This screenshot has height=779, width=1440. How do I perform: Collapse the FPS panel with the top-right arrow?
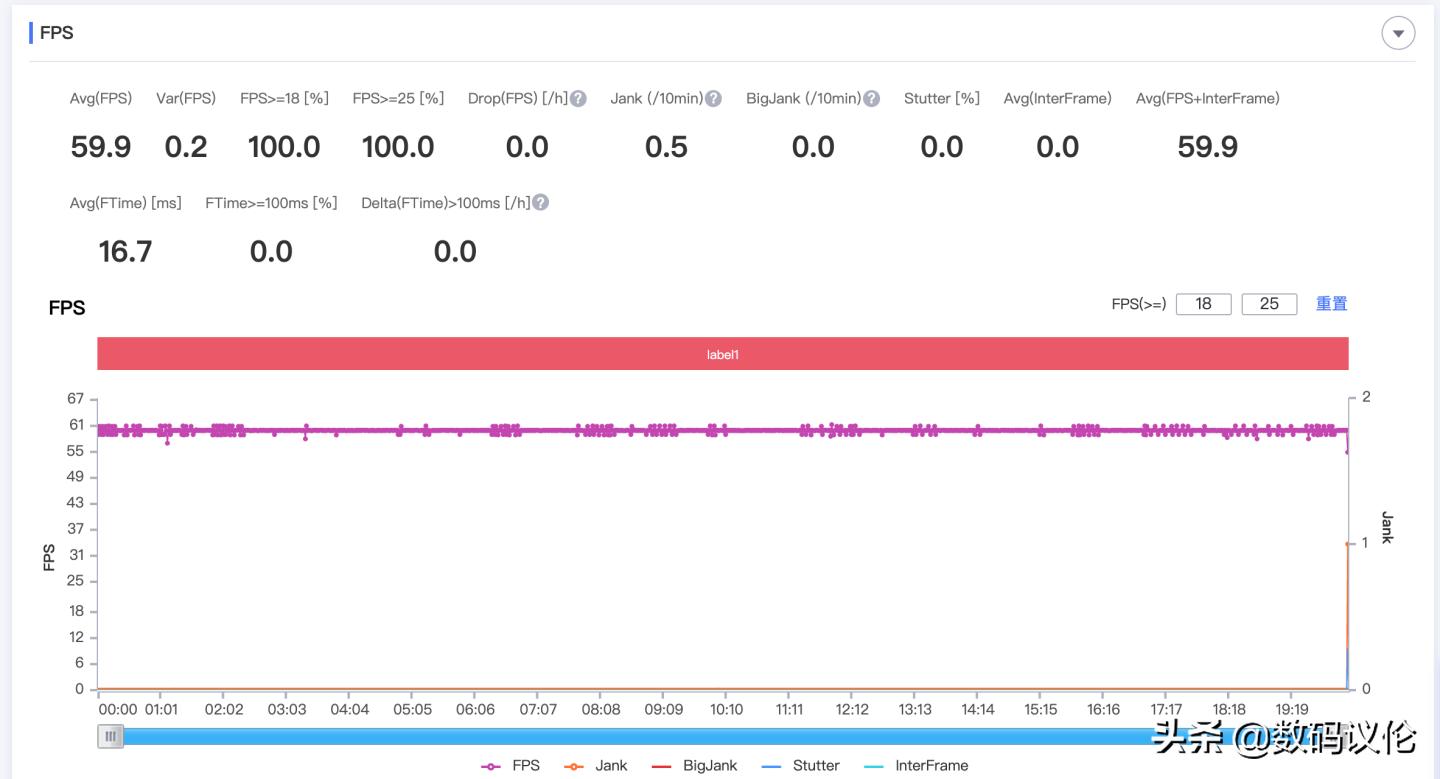point(1397,33)
